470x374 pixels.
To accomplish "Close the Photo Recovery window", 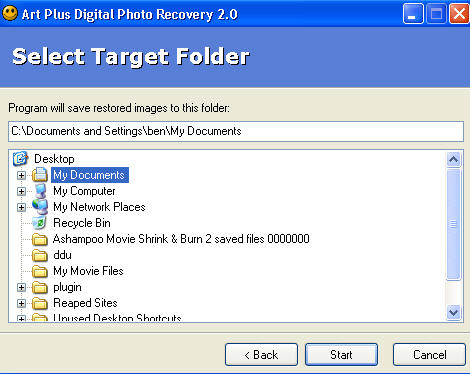I will (459, 14).
